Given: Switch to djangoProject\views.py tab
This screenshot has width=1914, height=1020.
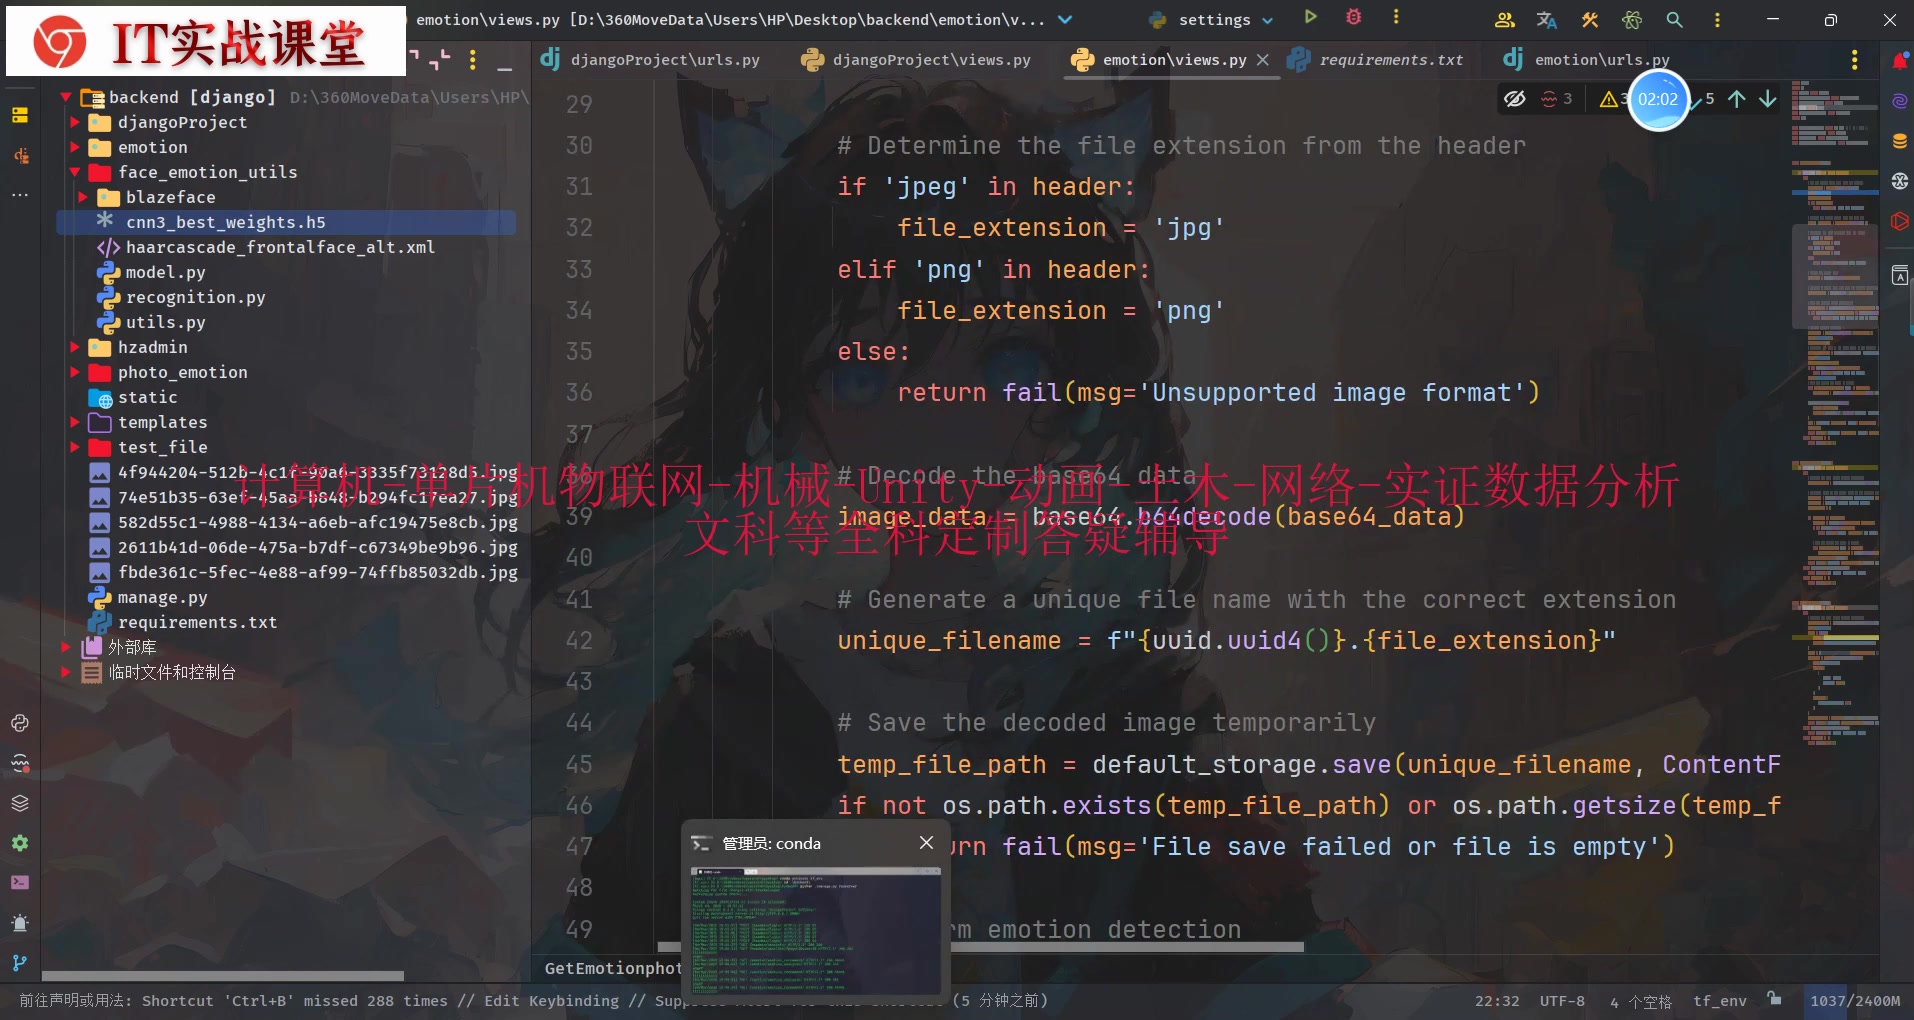Looking at the screenshot, I should coord(916,60).
